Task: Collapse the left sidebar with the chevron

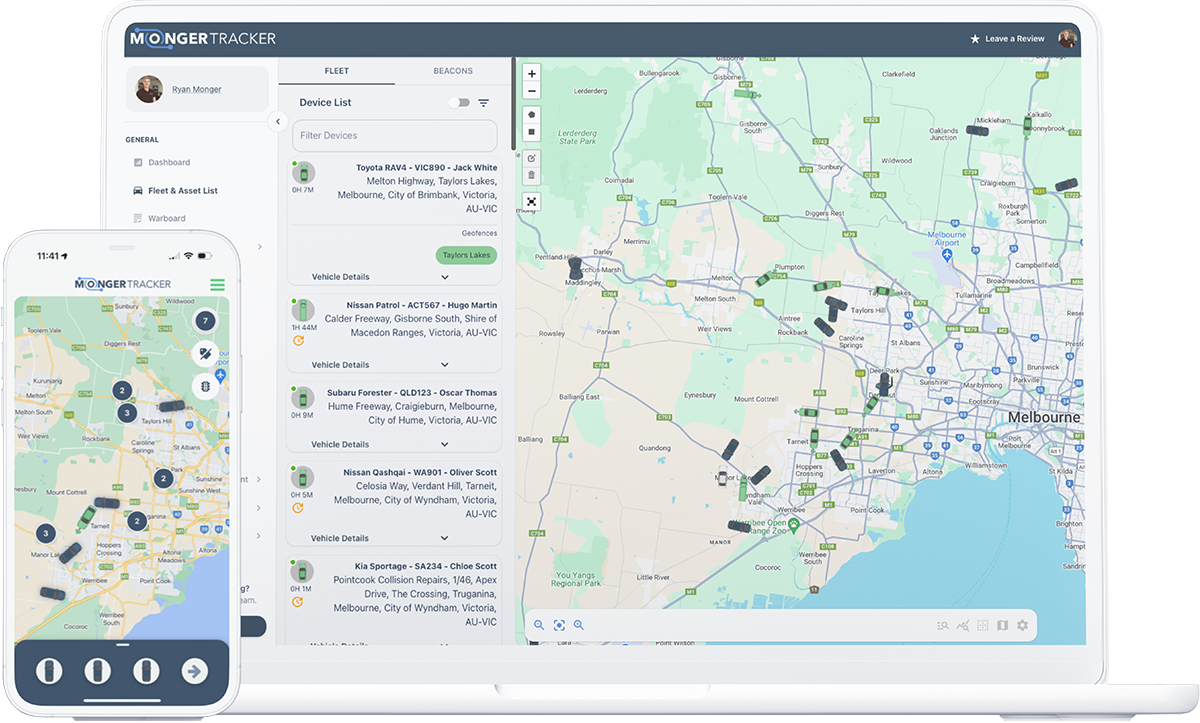Action: [277, 121]
